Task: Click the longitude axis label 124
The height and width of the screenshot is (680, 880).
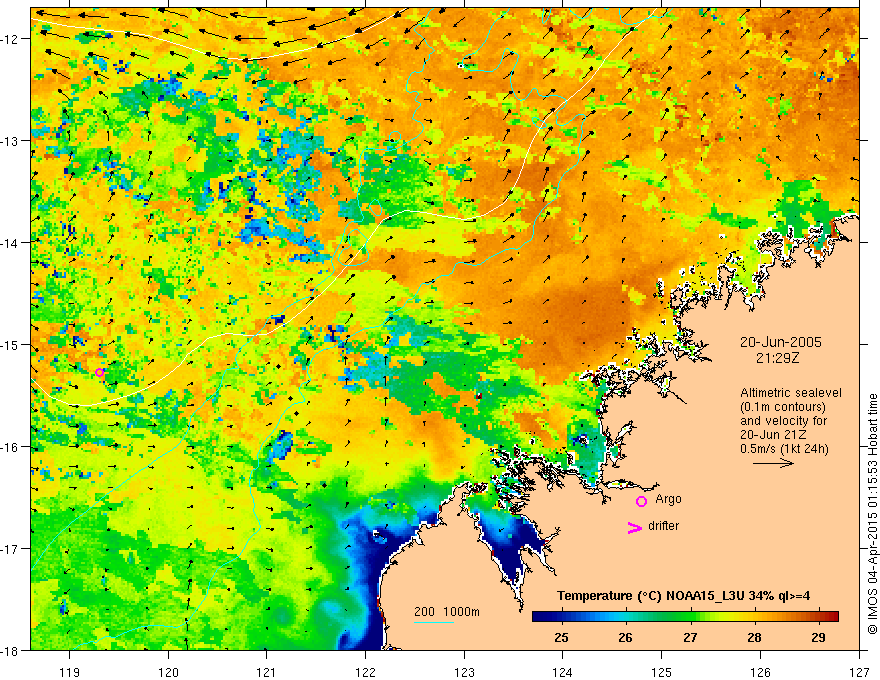Action: click(x=563, y=672)
